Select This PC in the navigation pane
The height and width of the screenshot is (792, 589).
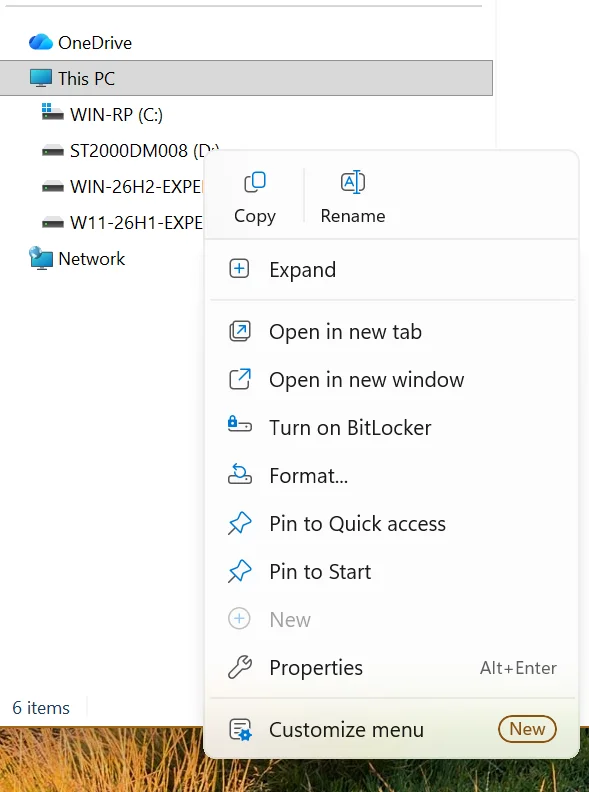[x=246, y=78]
